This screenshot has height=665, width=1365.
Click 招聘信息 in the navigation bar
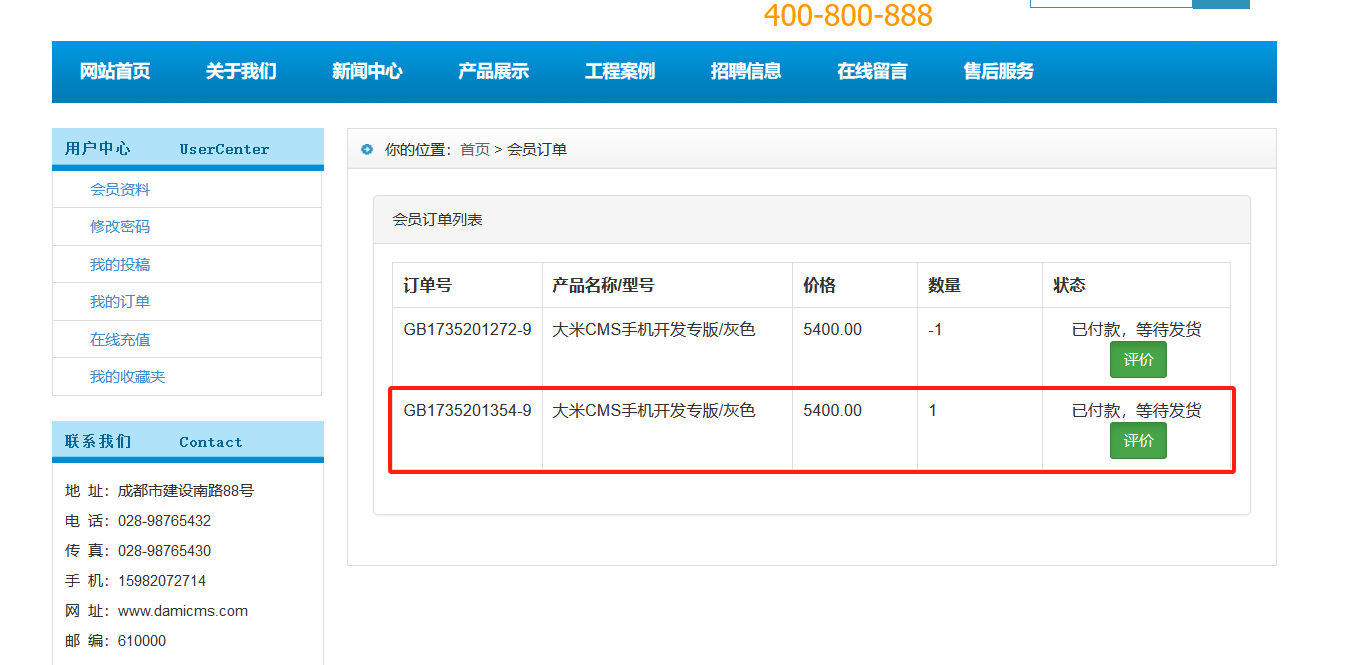(746, 71)
